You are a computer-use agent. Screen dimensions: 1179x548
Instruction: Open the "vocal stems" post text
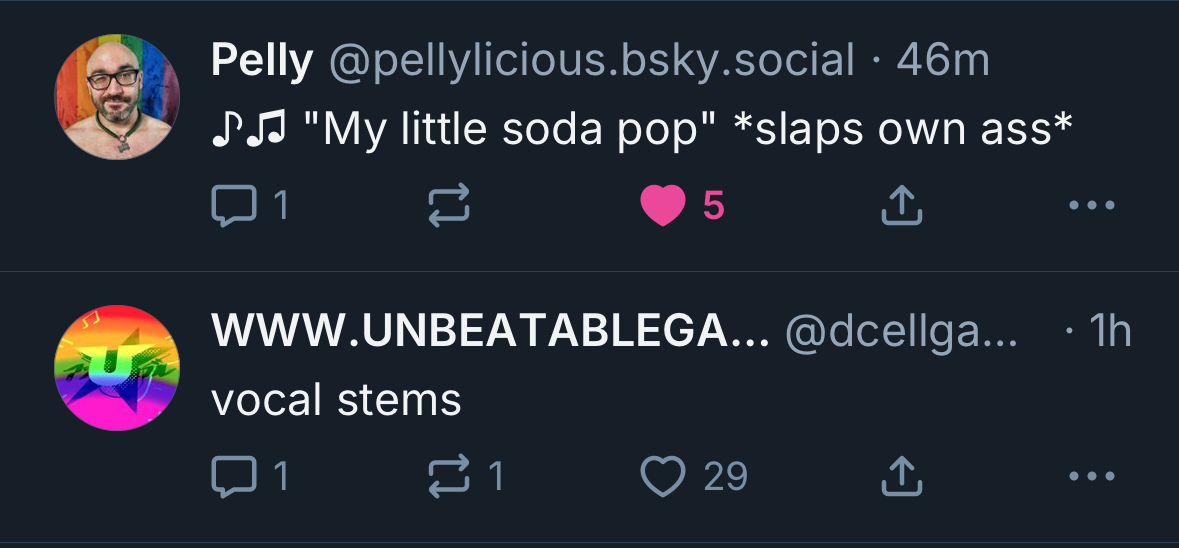pos(336,400)
